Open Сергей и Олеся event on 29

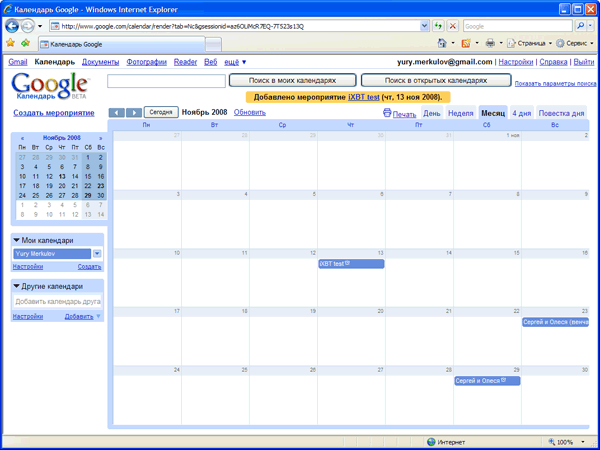[x=487, y=381]
